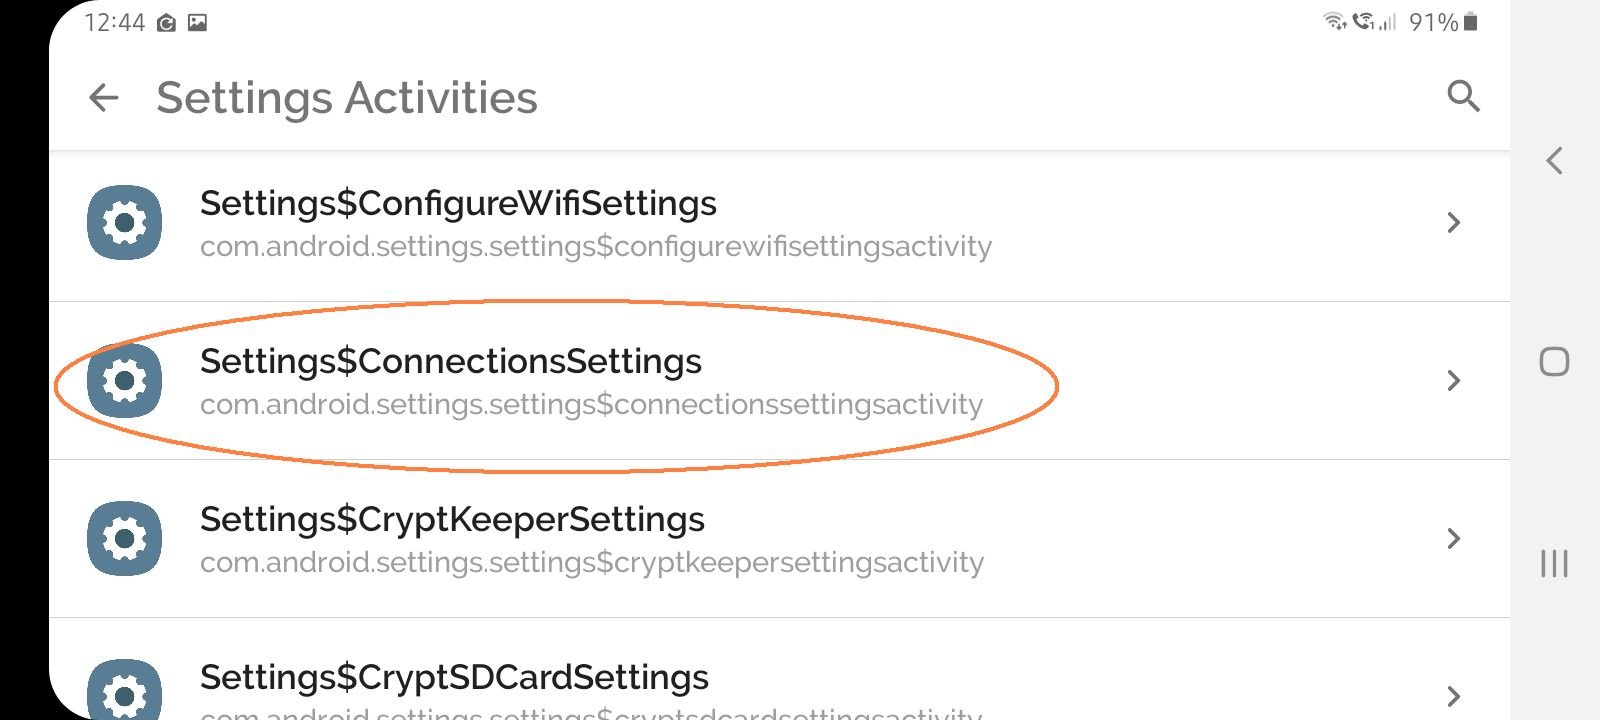
Task: Tap the gear icon for CryptSDCardSettings
Action: 124,690
